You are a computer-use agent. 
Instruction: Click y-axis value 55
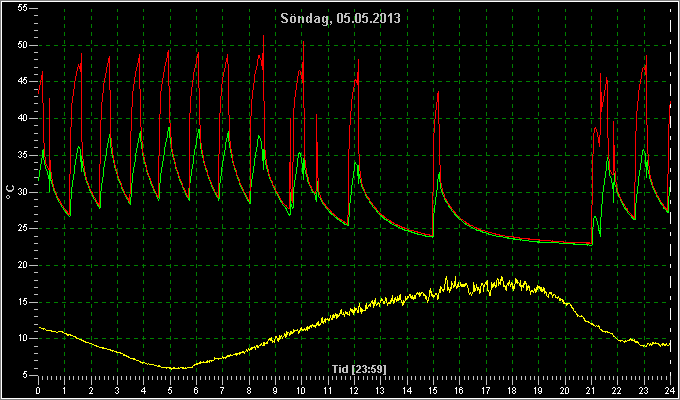click(x=23, y=8)
